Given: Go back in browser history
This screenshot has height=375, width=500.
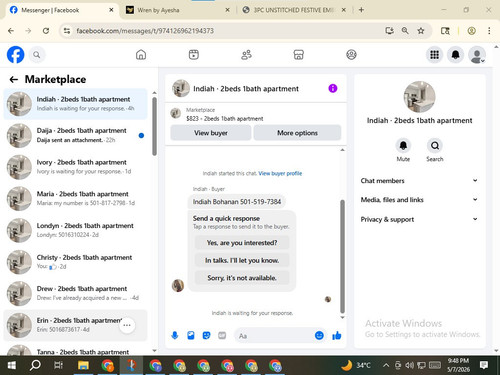Looking at the screenshot, I should pyautogui.click(x=11, y=31).
